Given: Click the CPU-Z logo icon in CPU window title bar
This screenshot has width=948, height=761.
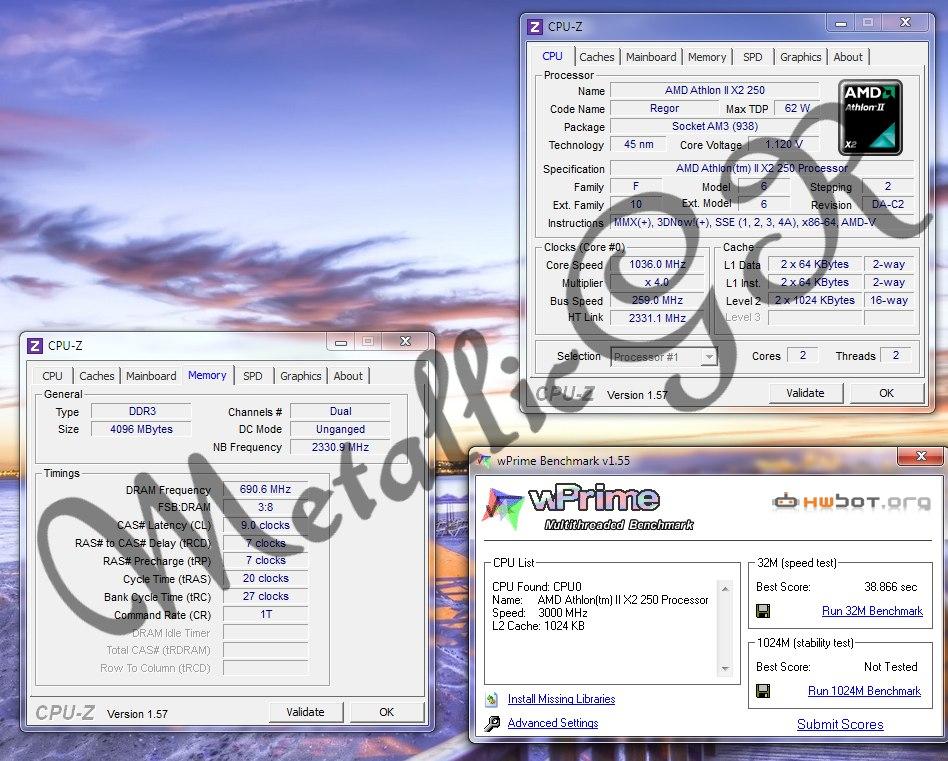Looking at the screenshot, I should [x=534, y=27].
